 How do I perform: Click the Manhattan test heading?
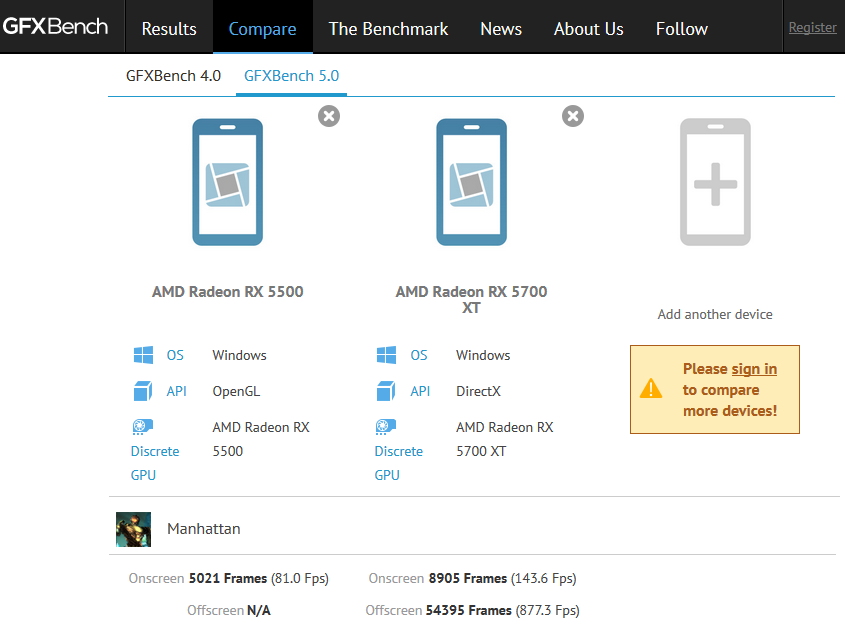(x=204, y=529)
